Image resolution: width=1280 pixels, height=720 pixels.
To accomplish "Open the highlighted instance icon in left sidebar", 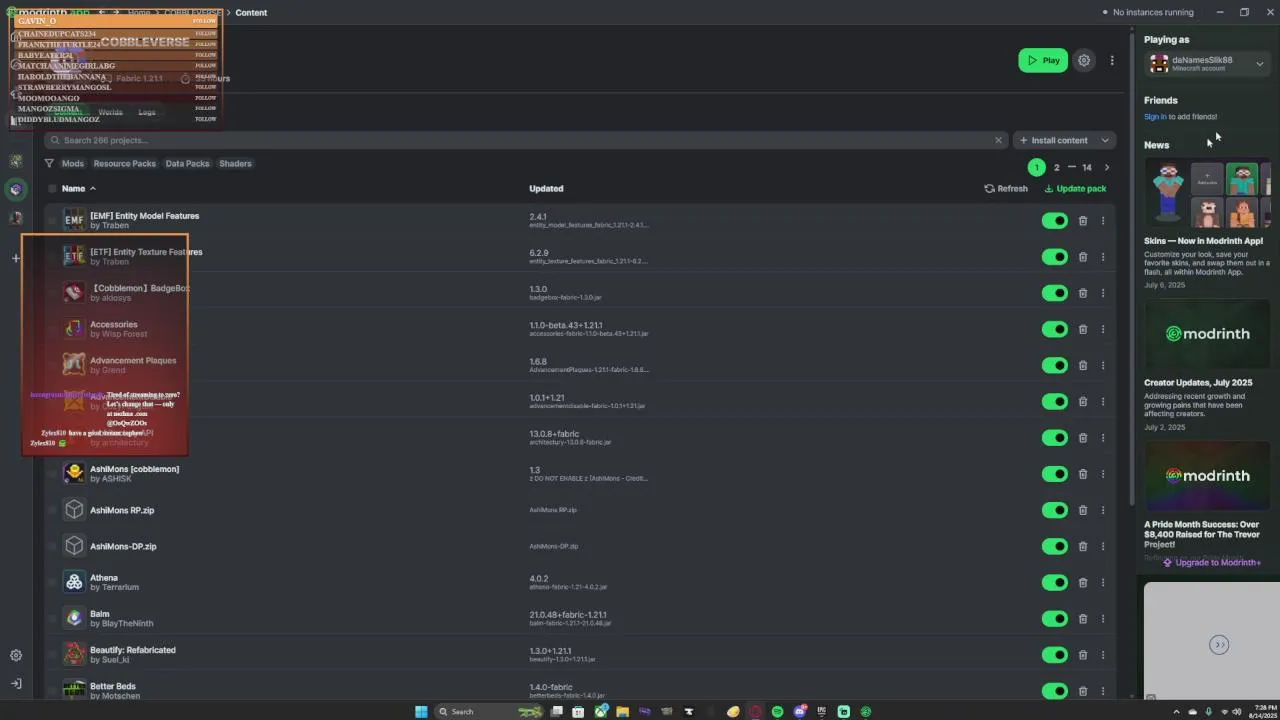I will click(15, 189).
